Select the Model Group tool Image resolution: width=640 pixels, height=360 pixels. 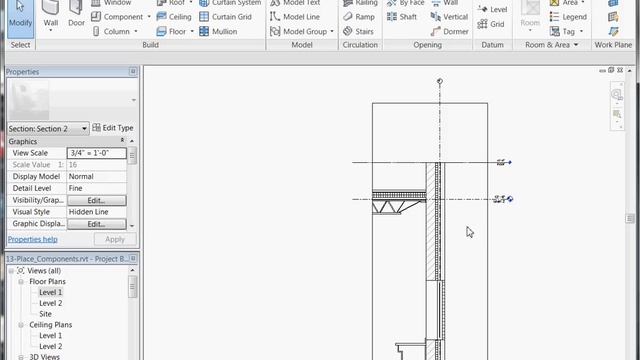point(299,31)
